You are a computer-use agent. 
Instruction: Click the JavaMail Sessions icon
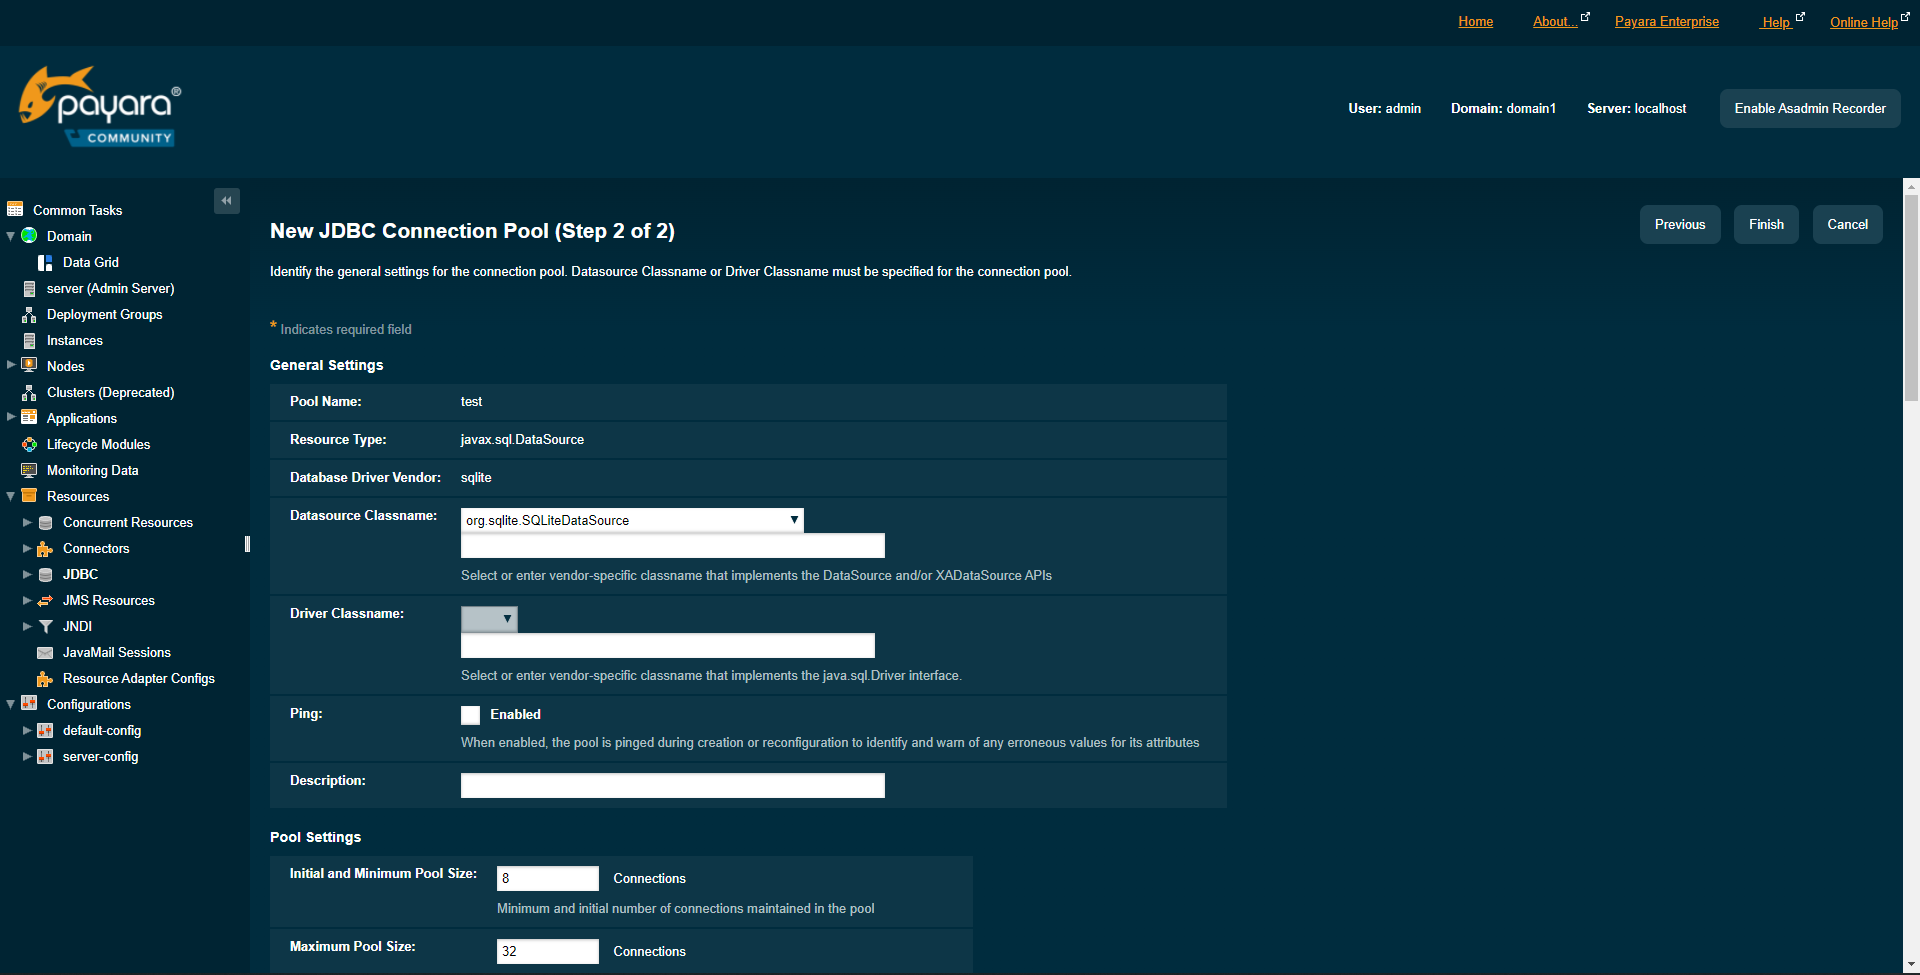45,652
